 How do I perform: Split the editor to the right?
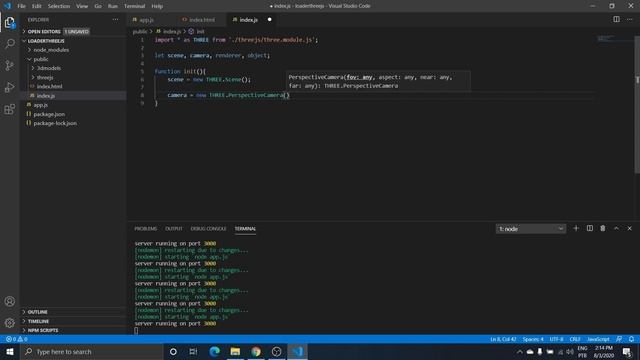pyautogui.click(x=616, y=19)
